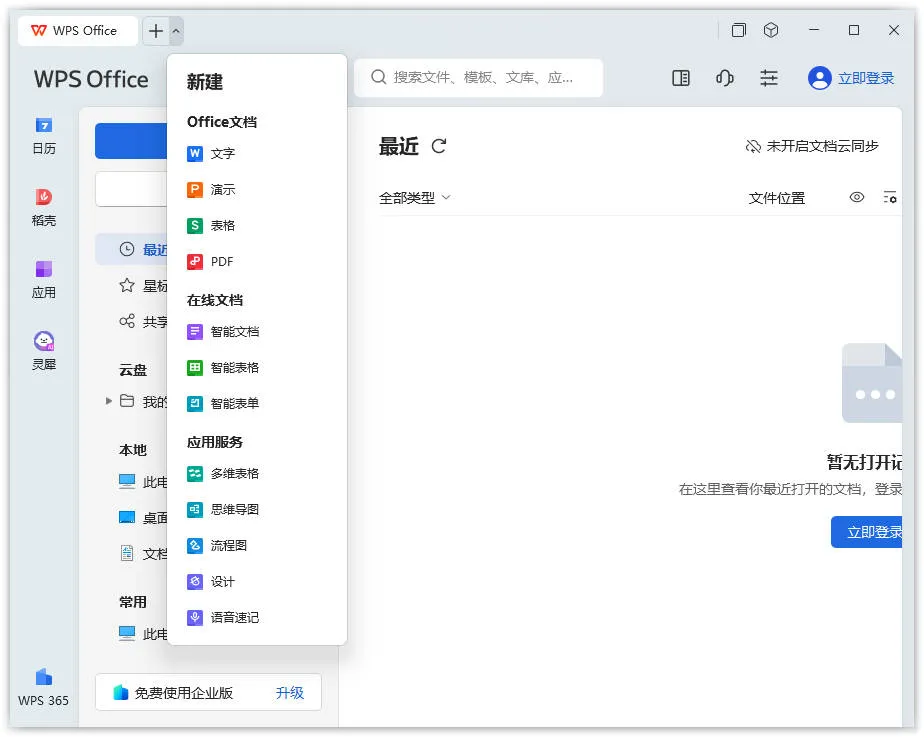Open the 灵犀 AI assistant icon
924x737 pixels.
point(43,351)
